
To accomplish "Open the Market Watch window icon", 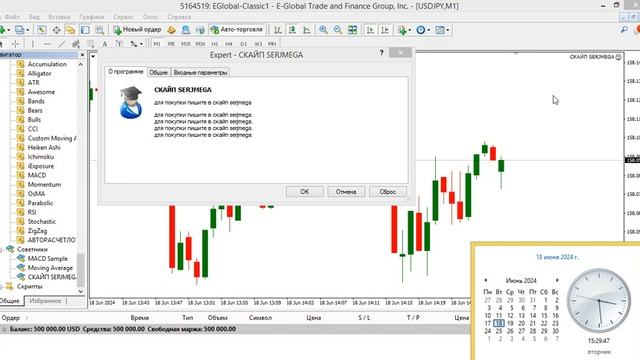I will [42, 30].
